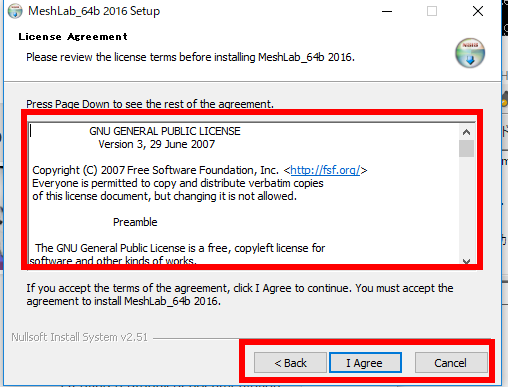Screen dimensions: 508x387
Task: Click the 'MeshLab_64b 2016 Setup' window title
Action: coord(94,11)
